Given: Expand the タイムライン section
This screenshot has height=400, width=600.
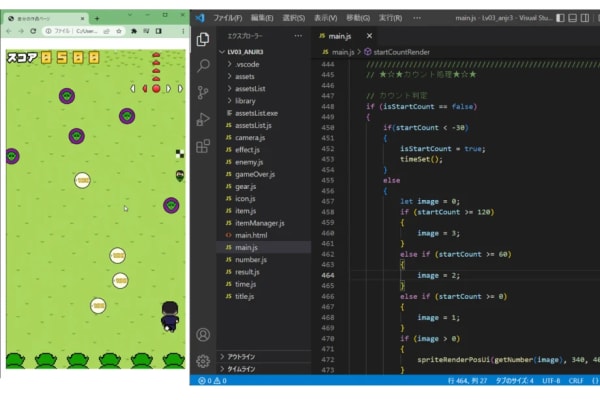Looking at the screenshot, I should tap(240, 368).
